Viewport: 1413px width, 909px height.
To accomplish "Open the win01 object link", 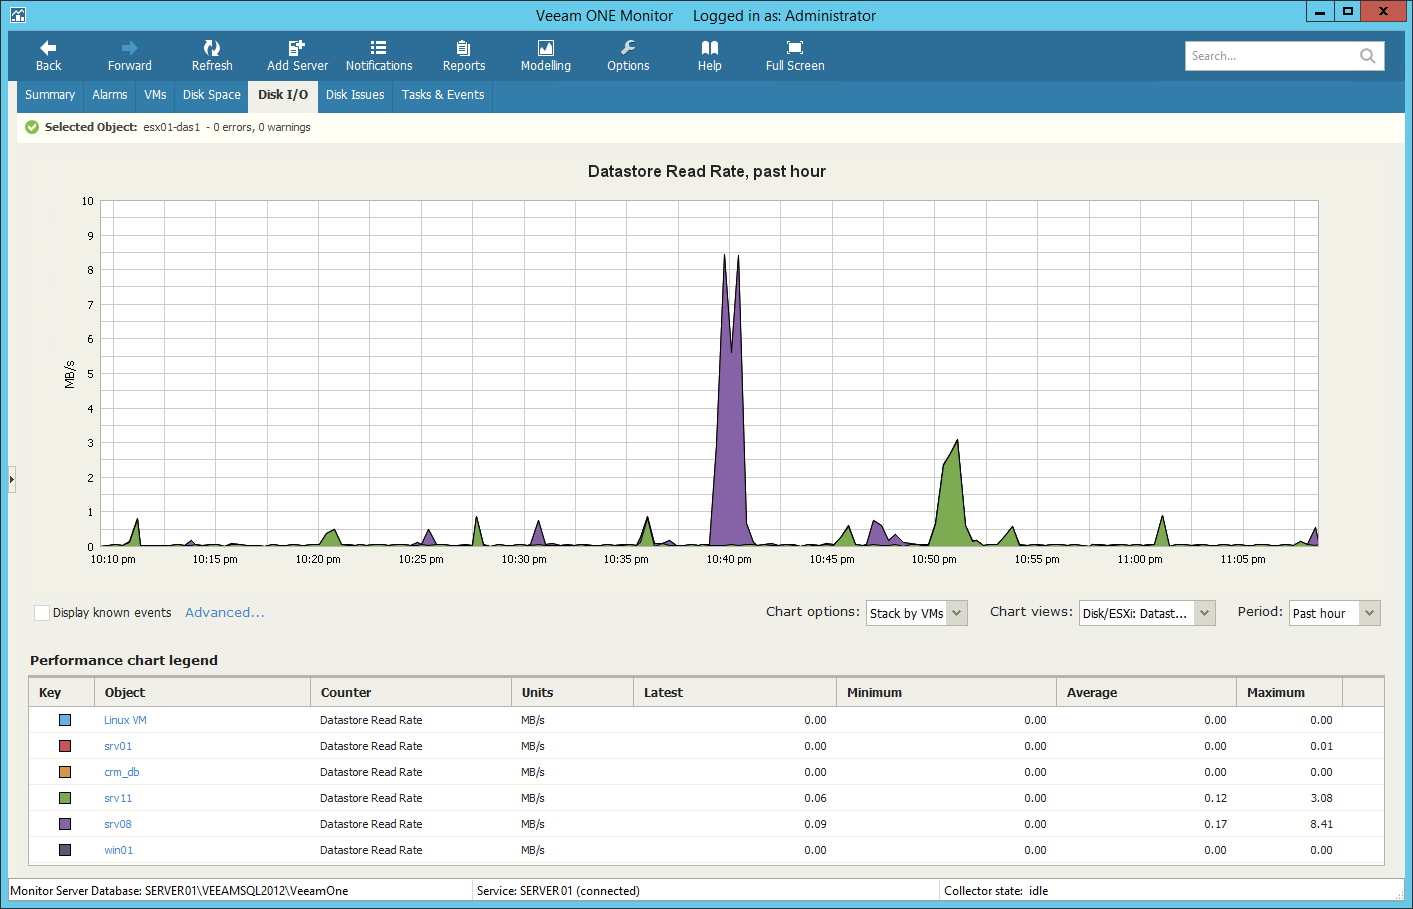I will pyautogui.click(x=118, y=850).
